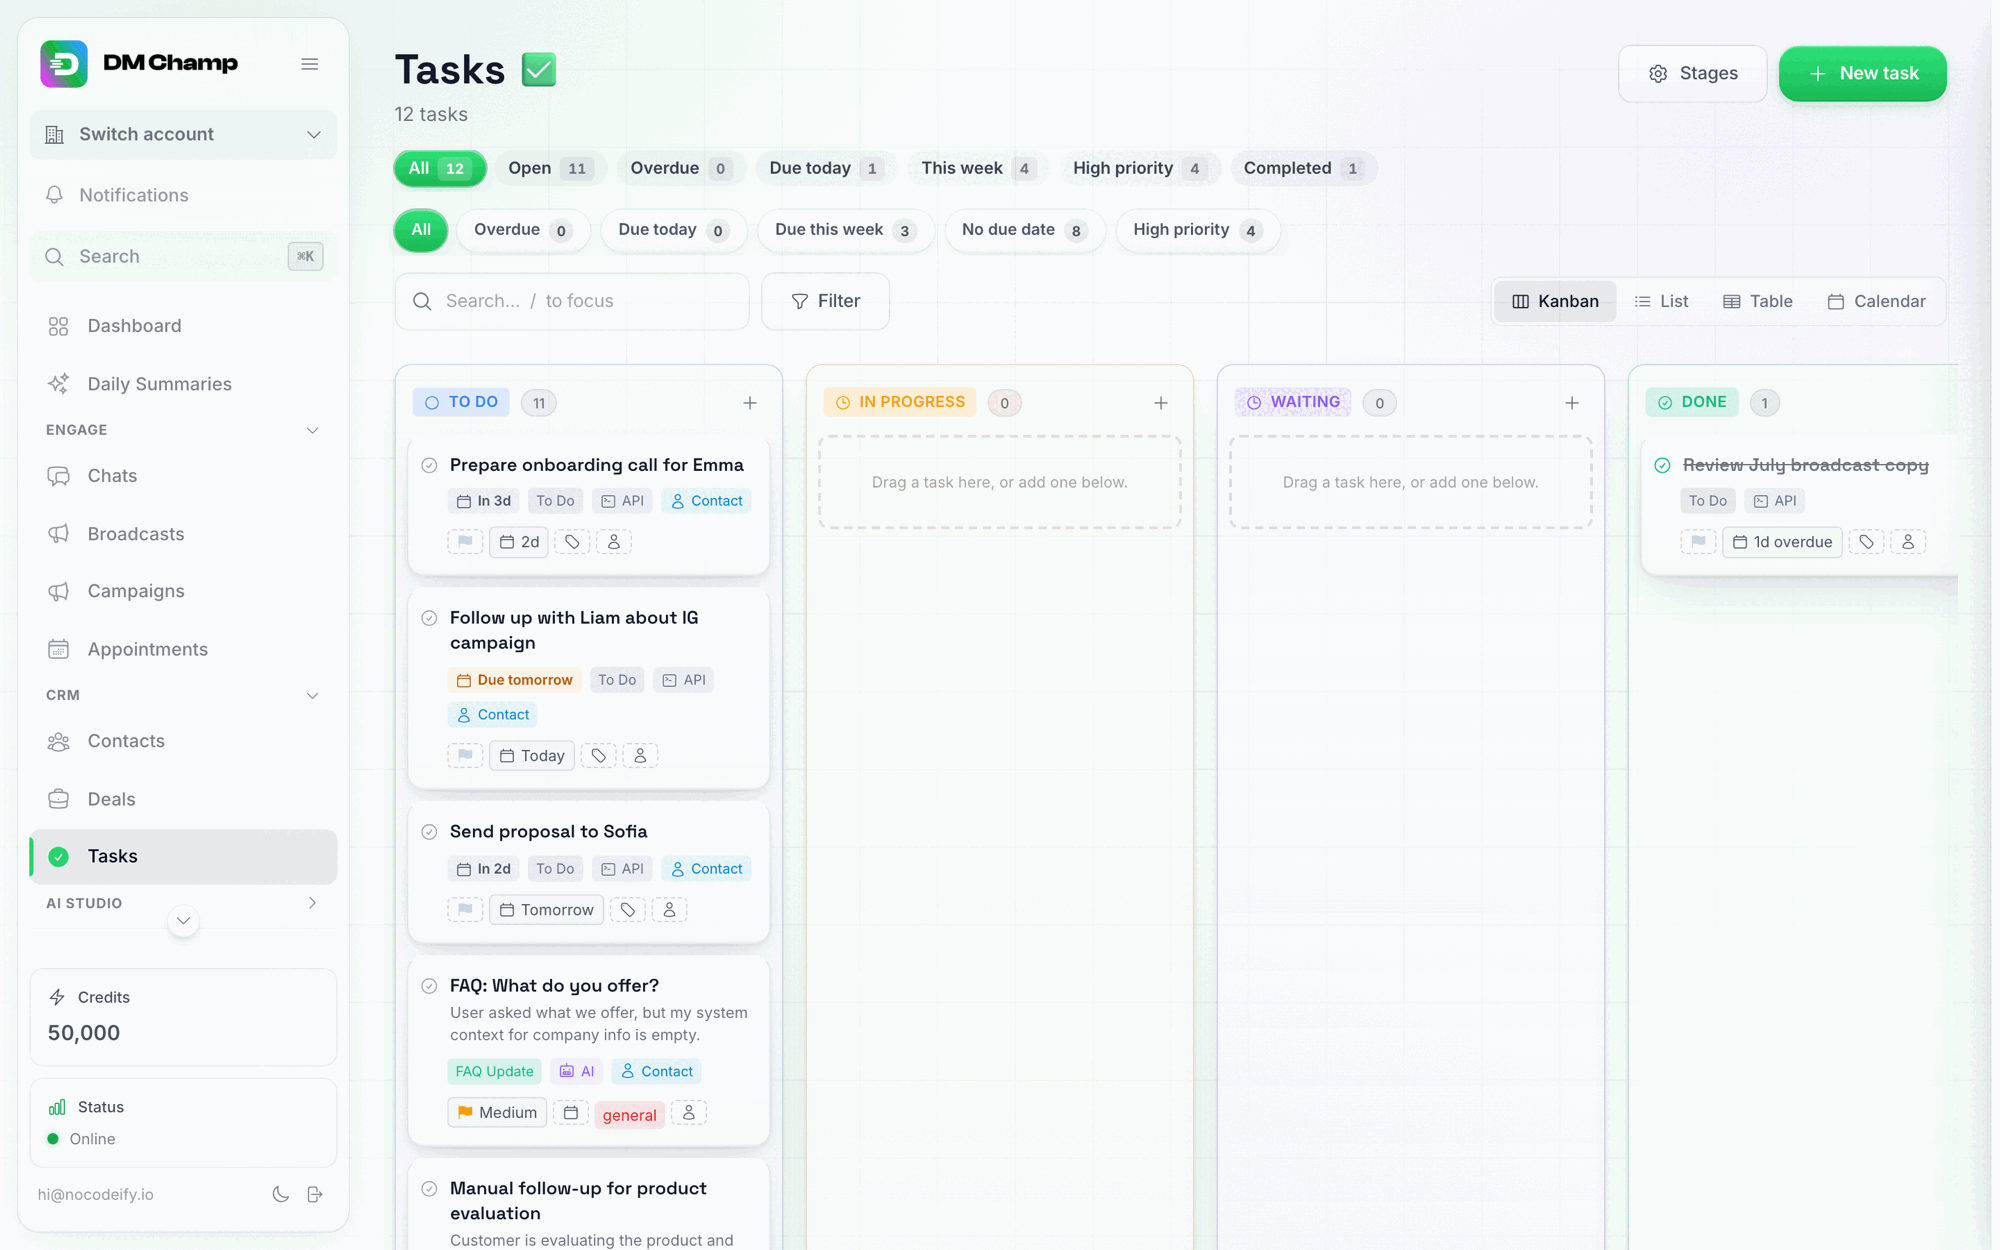Open Switch account dropdown
The height and width of the screenshot is (1250, 2000).
(x=183, y=134)
